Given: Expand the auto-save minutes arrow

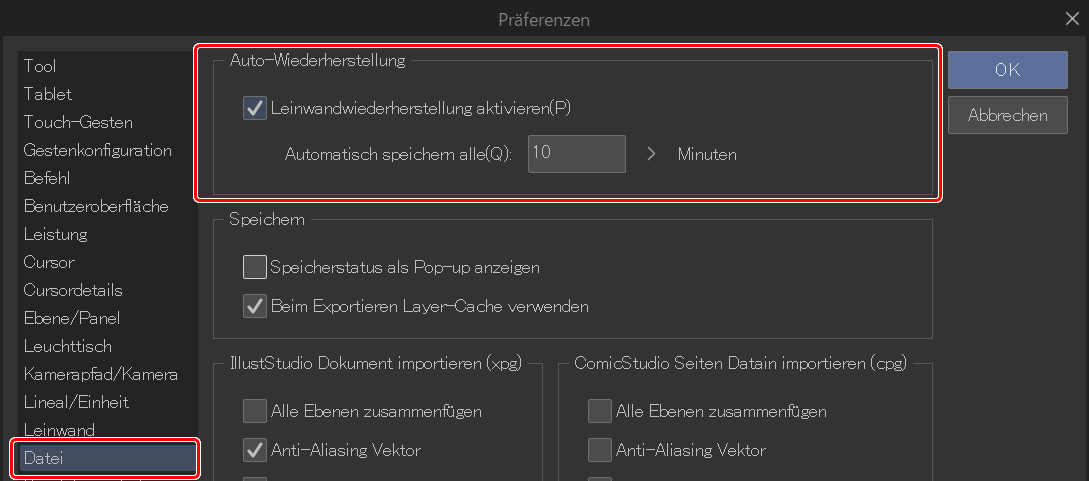Looking at the screenshot, I should pos(651,154).
